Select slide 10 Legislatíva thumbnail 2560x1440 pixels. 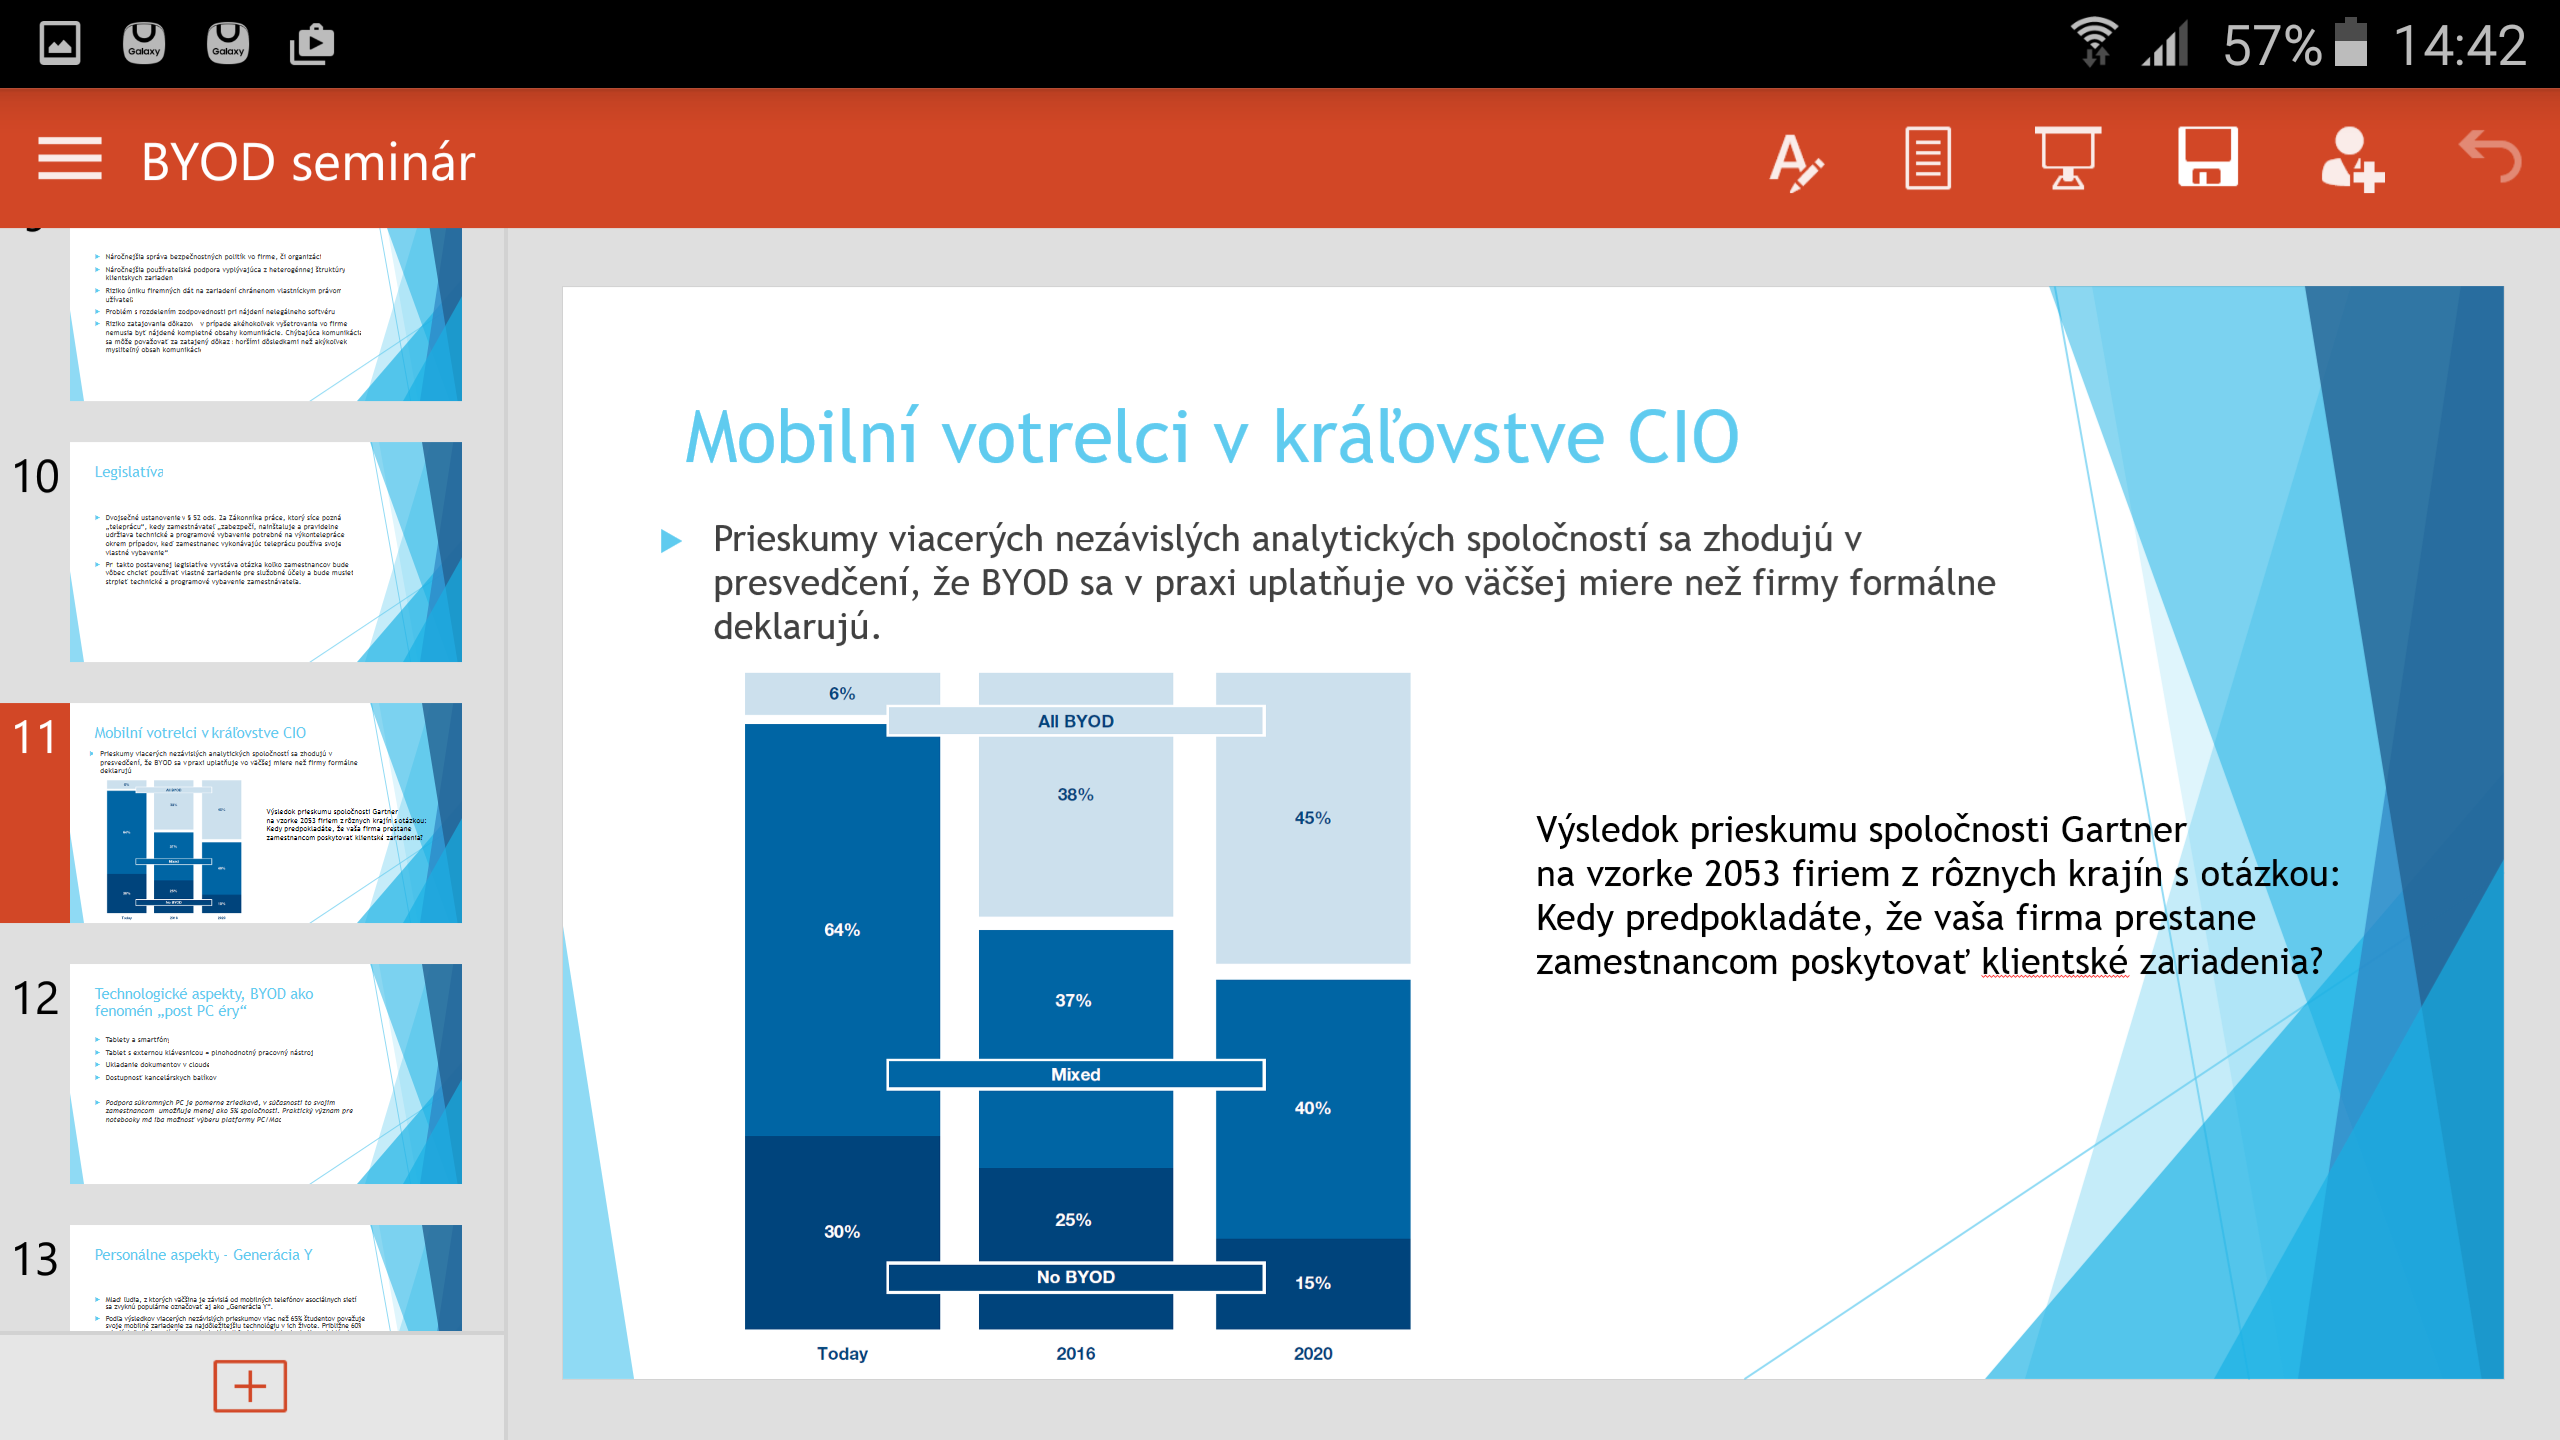coord(265,552)
